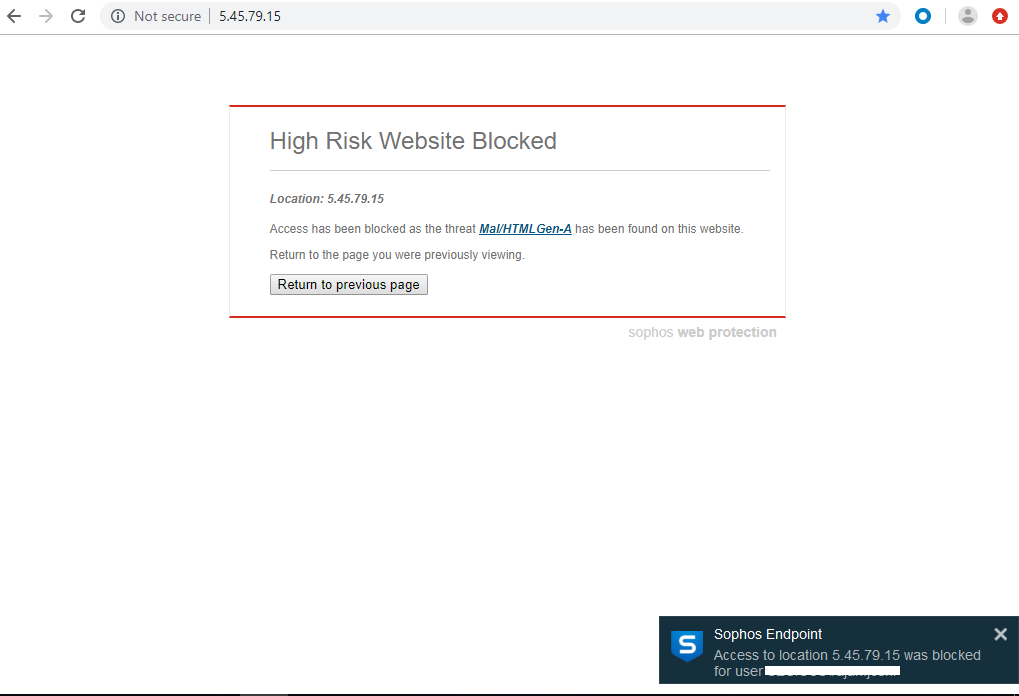1019x696 pixels.
Task: Reload the blocked page
Action: [78, 16]
